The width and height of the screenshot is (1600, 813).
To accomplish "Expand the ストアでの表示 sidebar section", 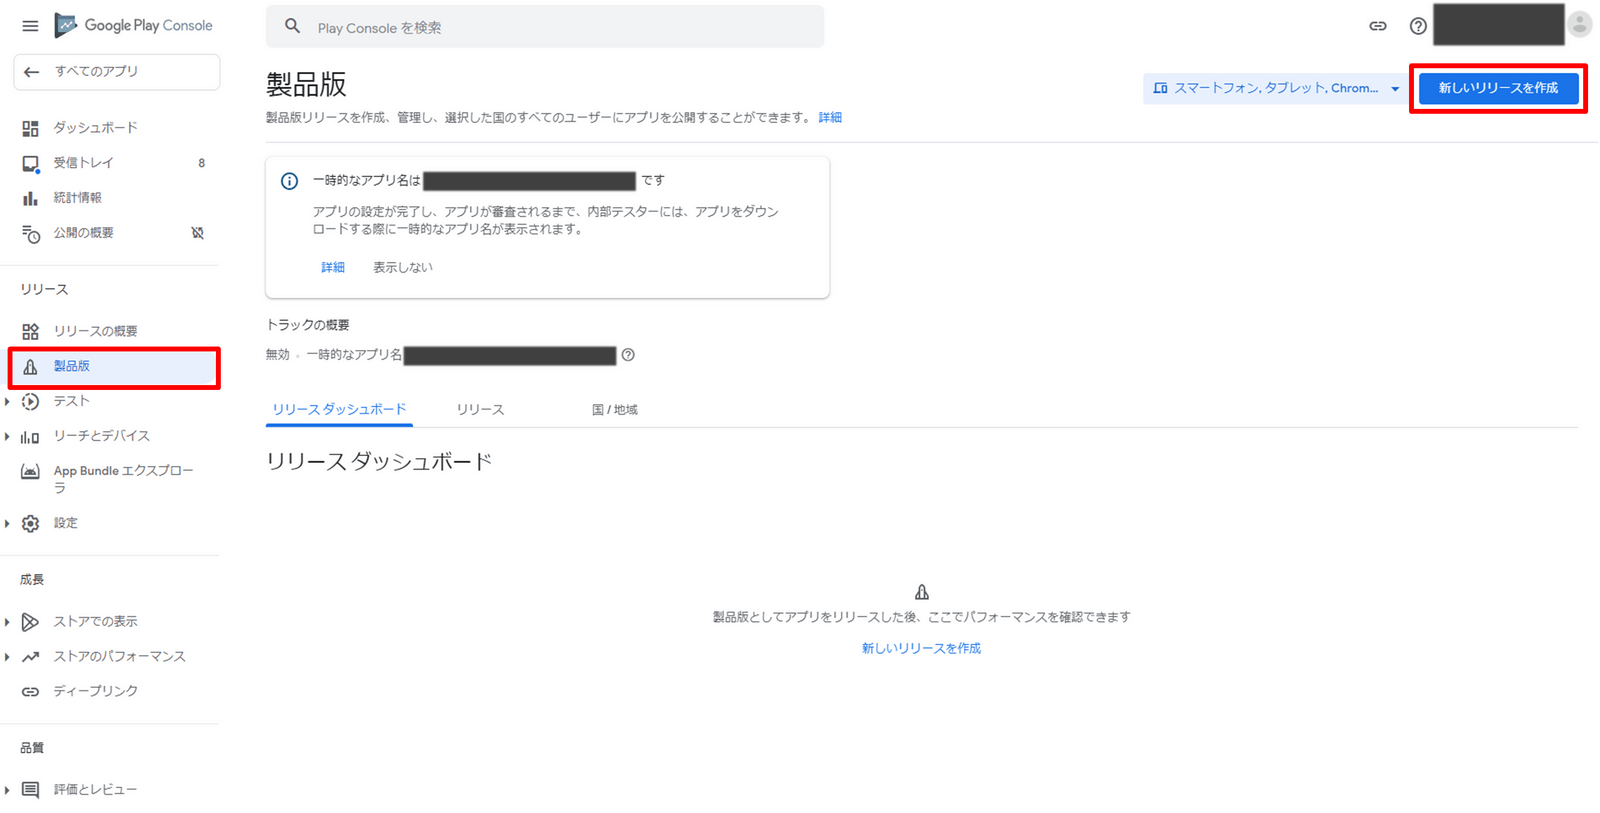I will click(7, 622).
